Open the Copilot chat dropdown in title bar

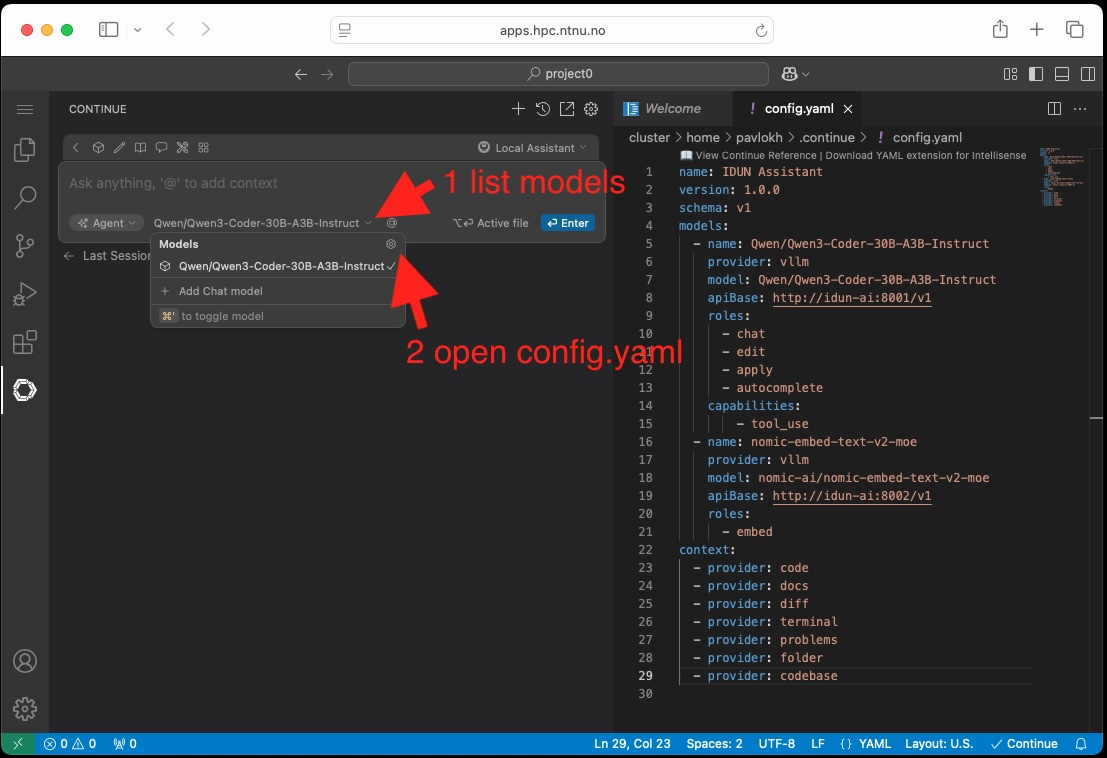click(795, 74)
